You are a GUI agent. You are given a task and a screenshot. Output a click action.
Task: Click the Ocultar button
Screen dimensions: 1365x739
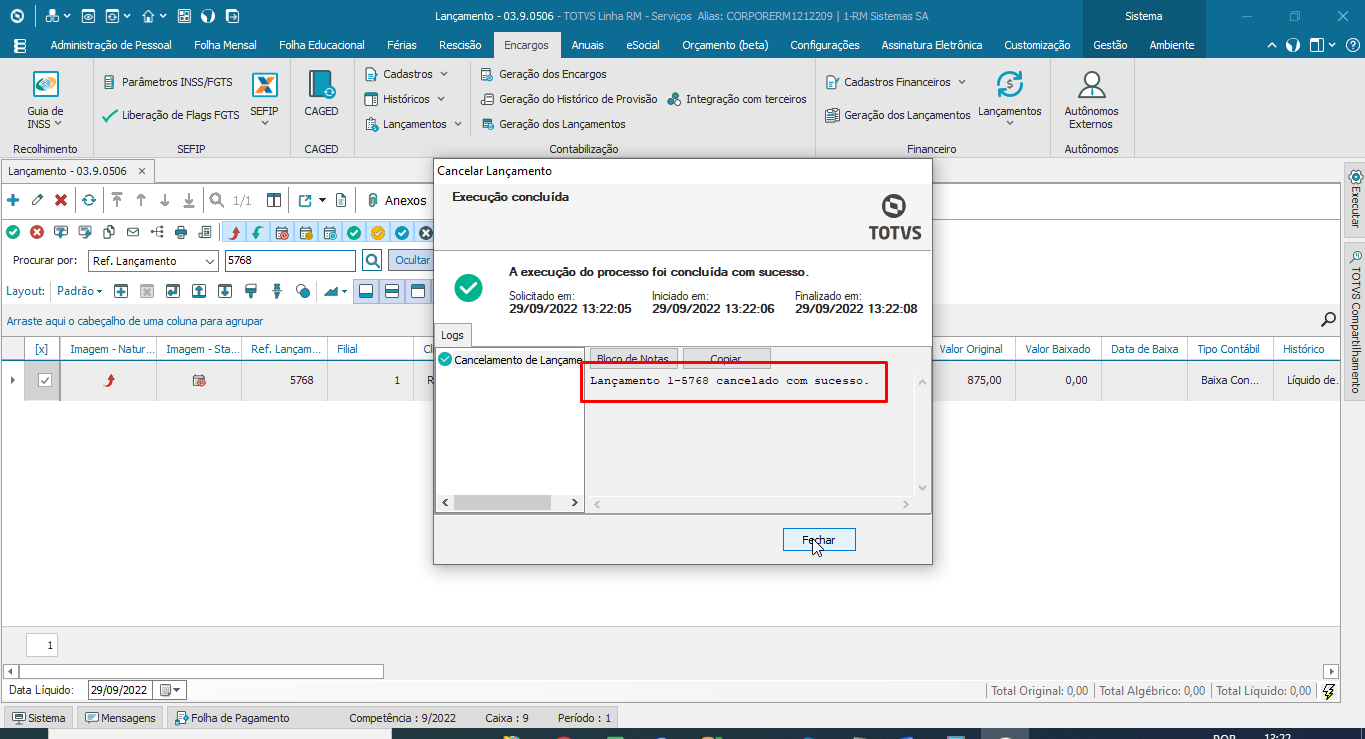click(x=410, y=261)
